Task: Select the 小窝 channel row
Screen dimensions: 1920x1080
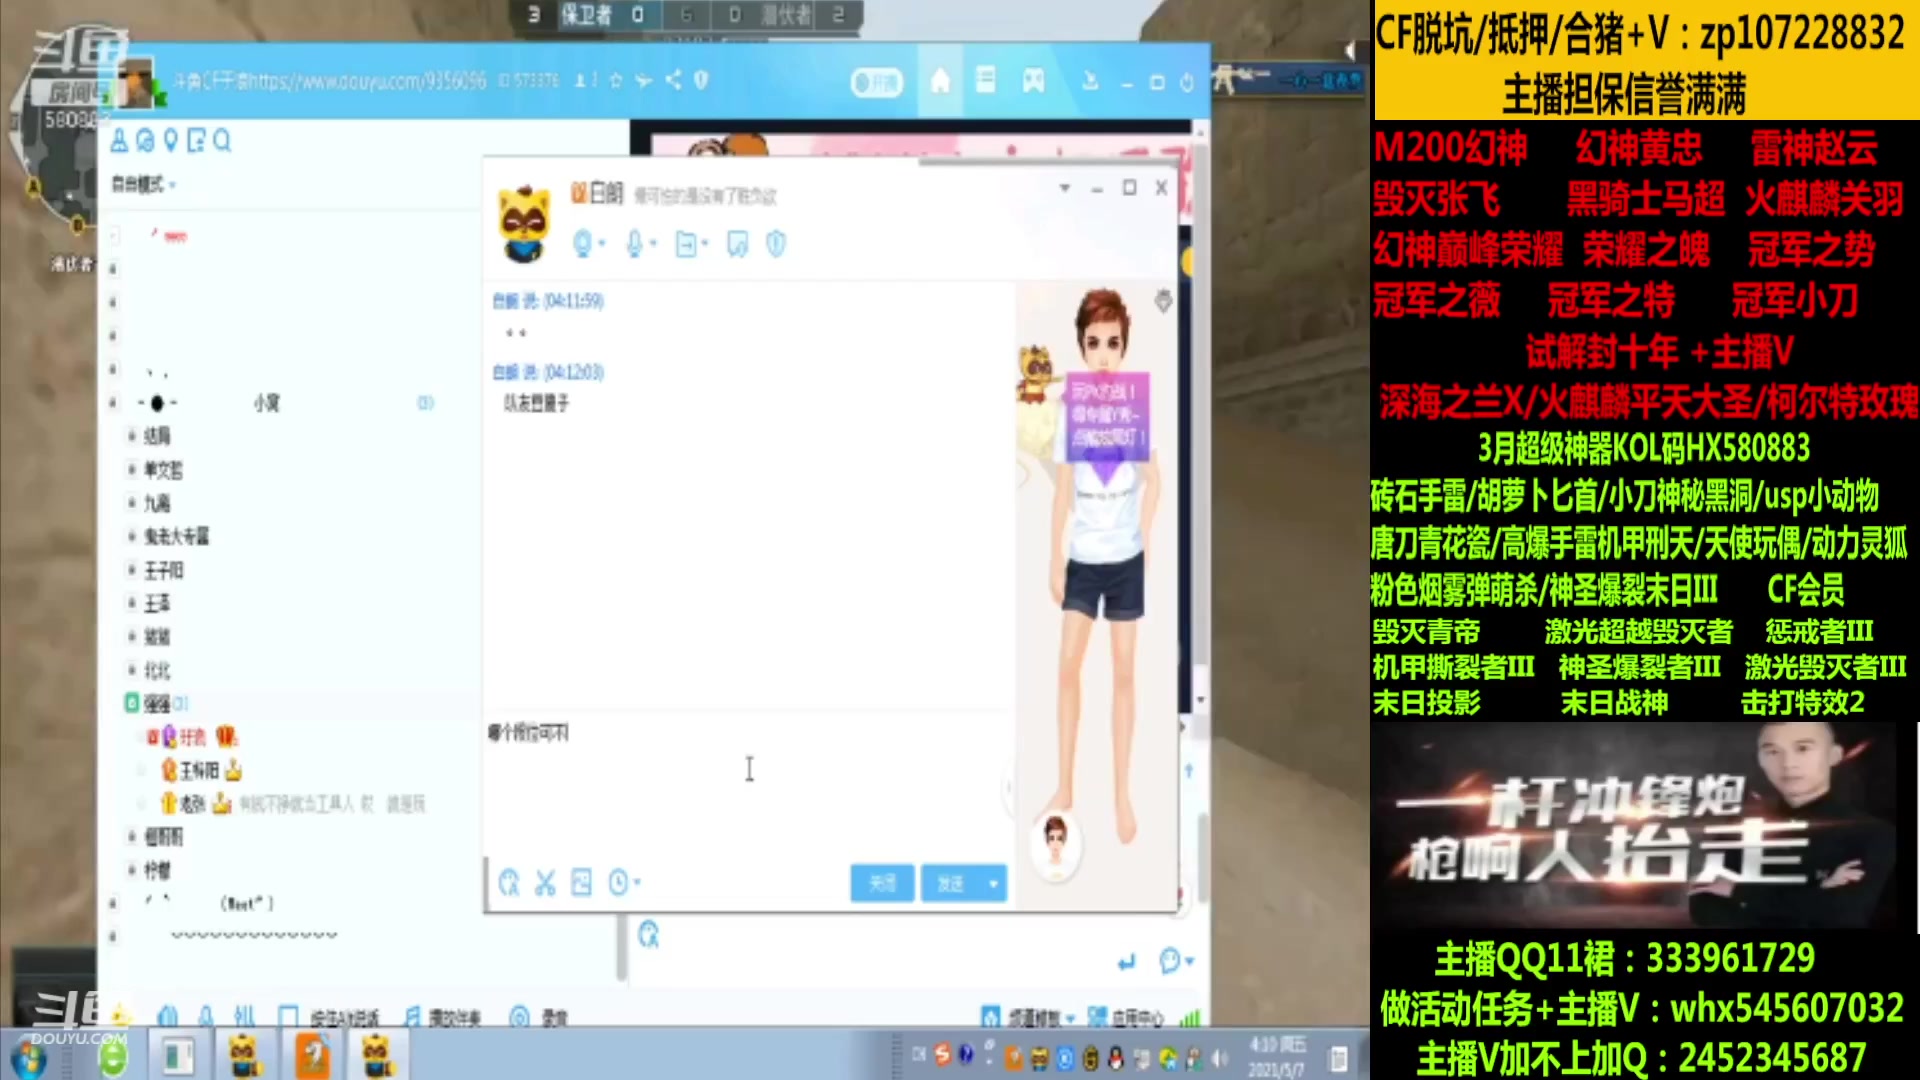Action: click(290, 403)
